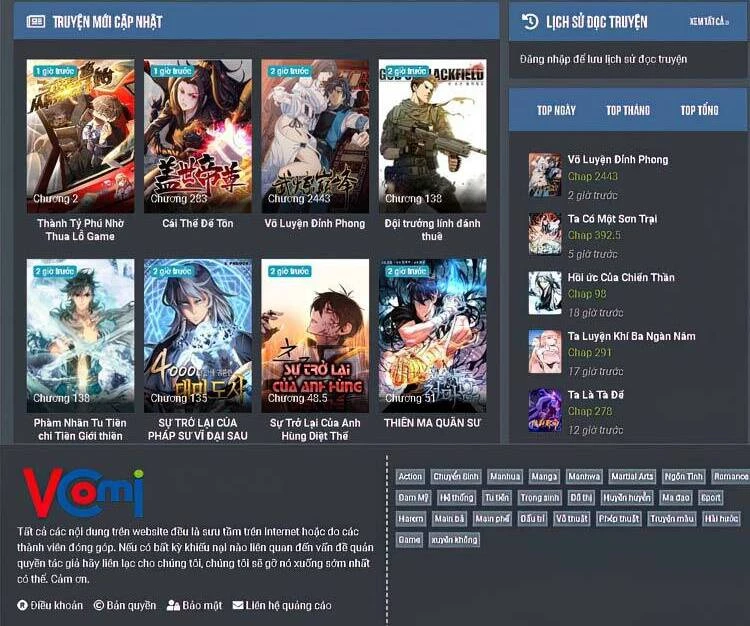
Task: Select the Martial Arts genre tag
Action: [x=631, y=477]
